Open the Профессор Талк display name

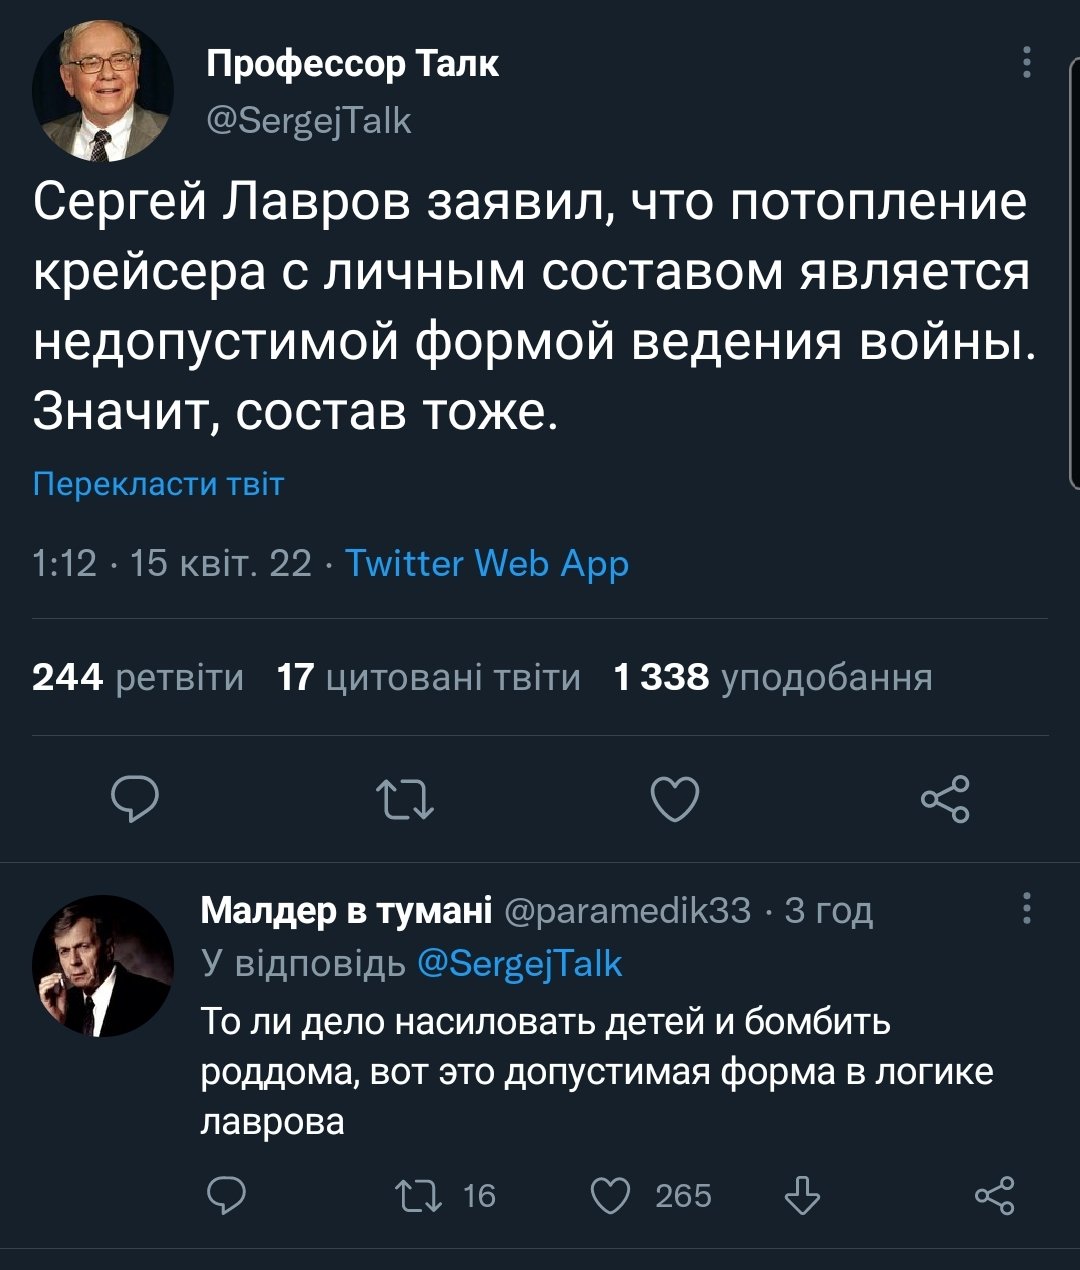pyautogui.click(x=353, y=64)
